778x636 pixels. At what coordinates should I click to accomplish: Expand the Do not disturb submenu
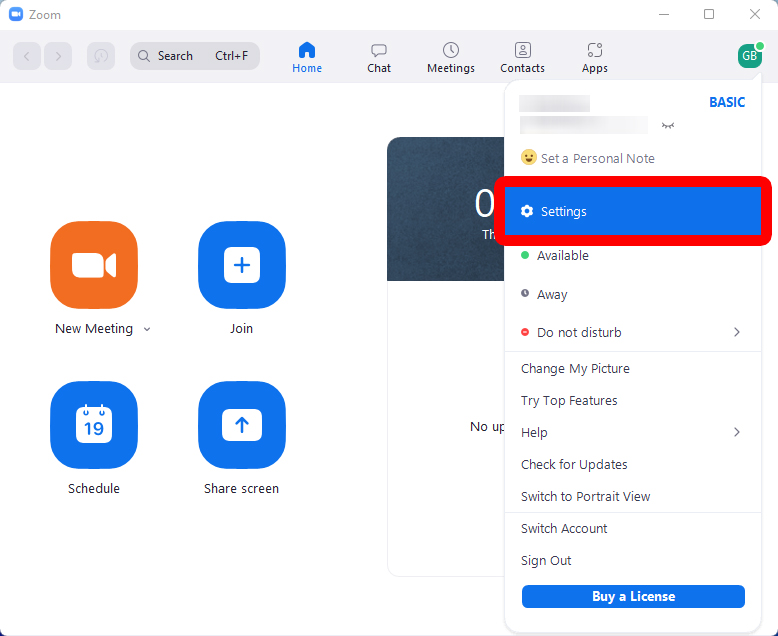coord(737,332)
